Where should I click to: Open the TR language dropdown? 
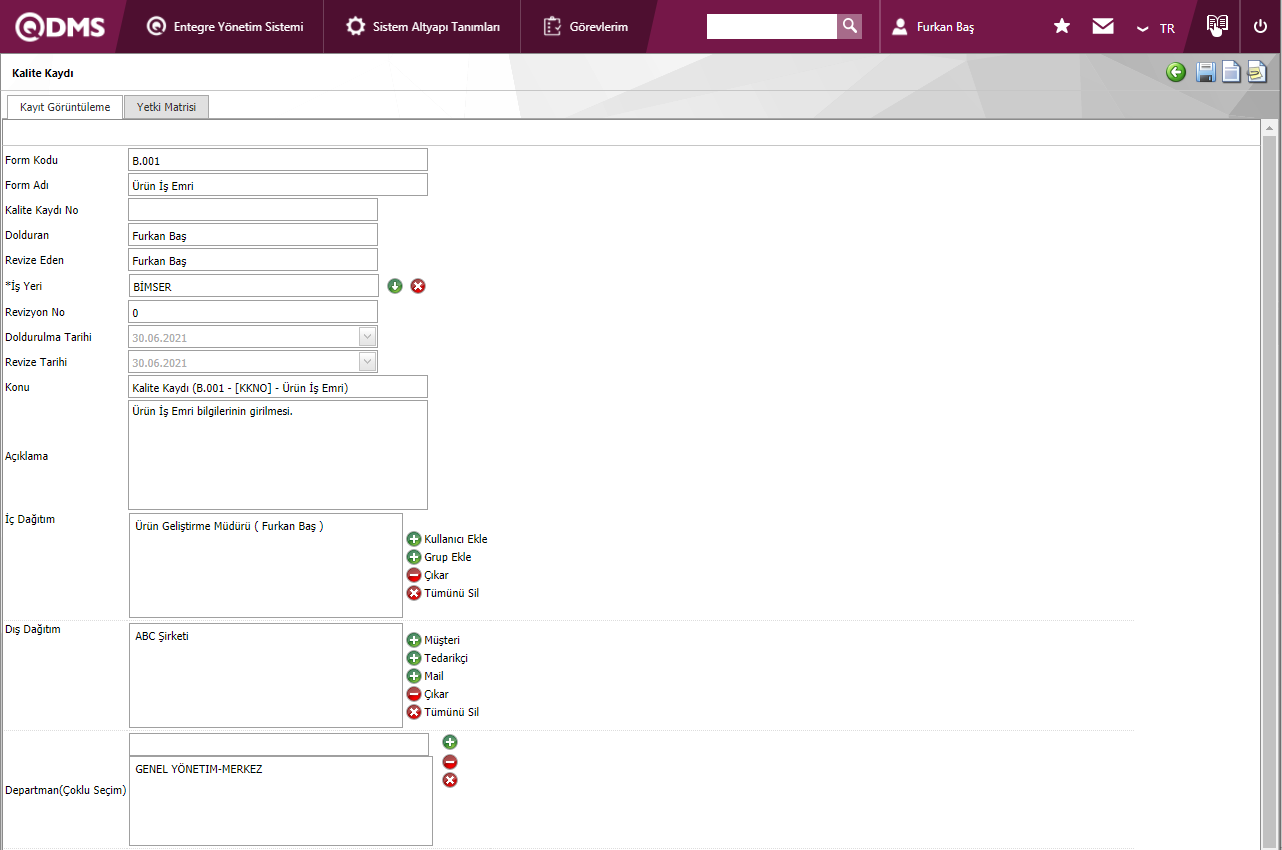tap(1156, 28)
